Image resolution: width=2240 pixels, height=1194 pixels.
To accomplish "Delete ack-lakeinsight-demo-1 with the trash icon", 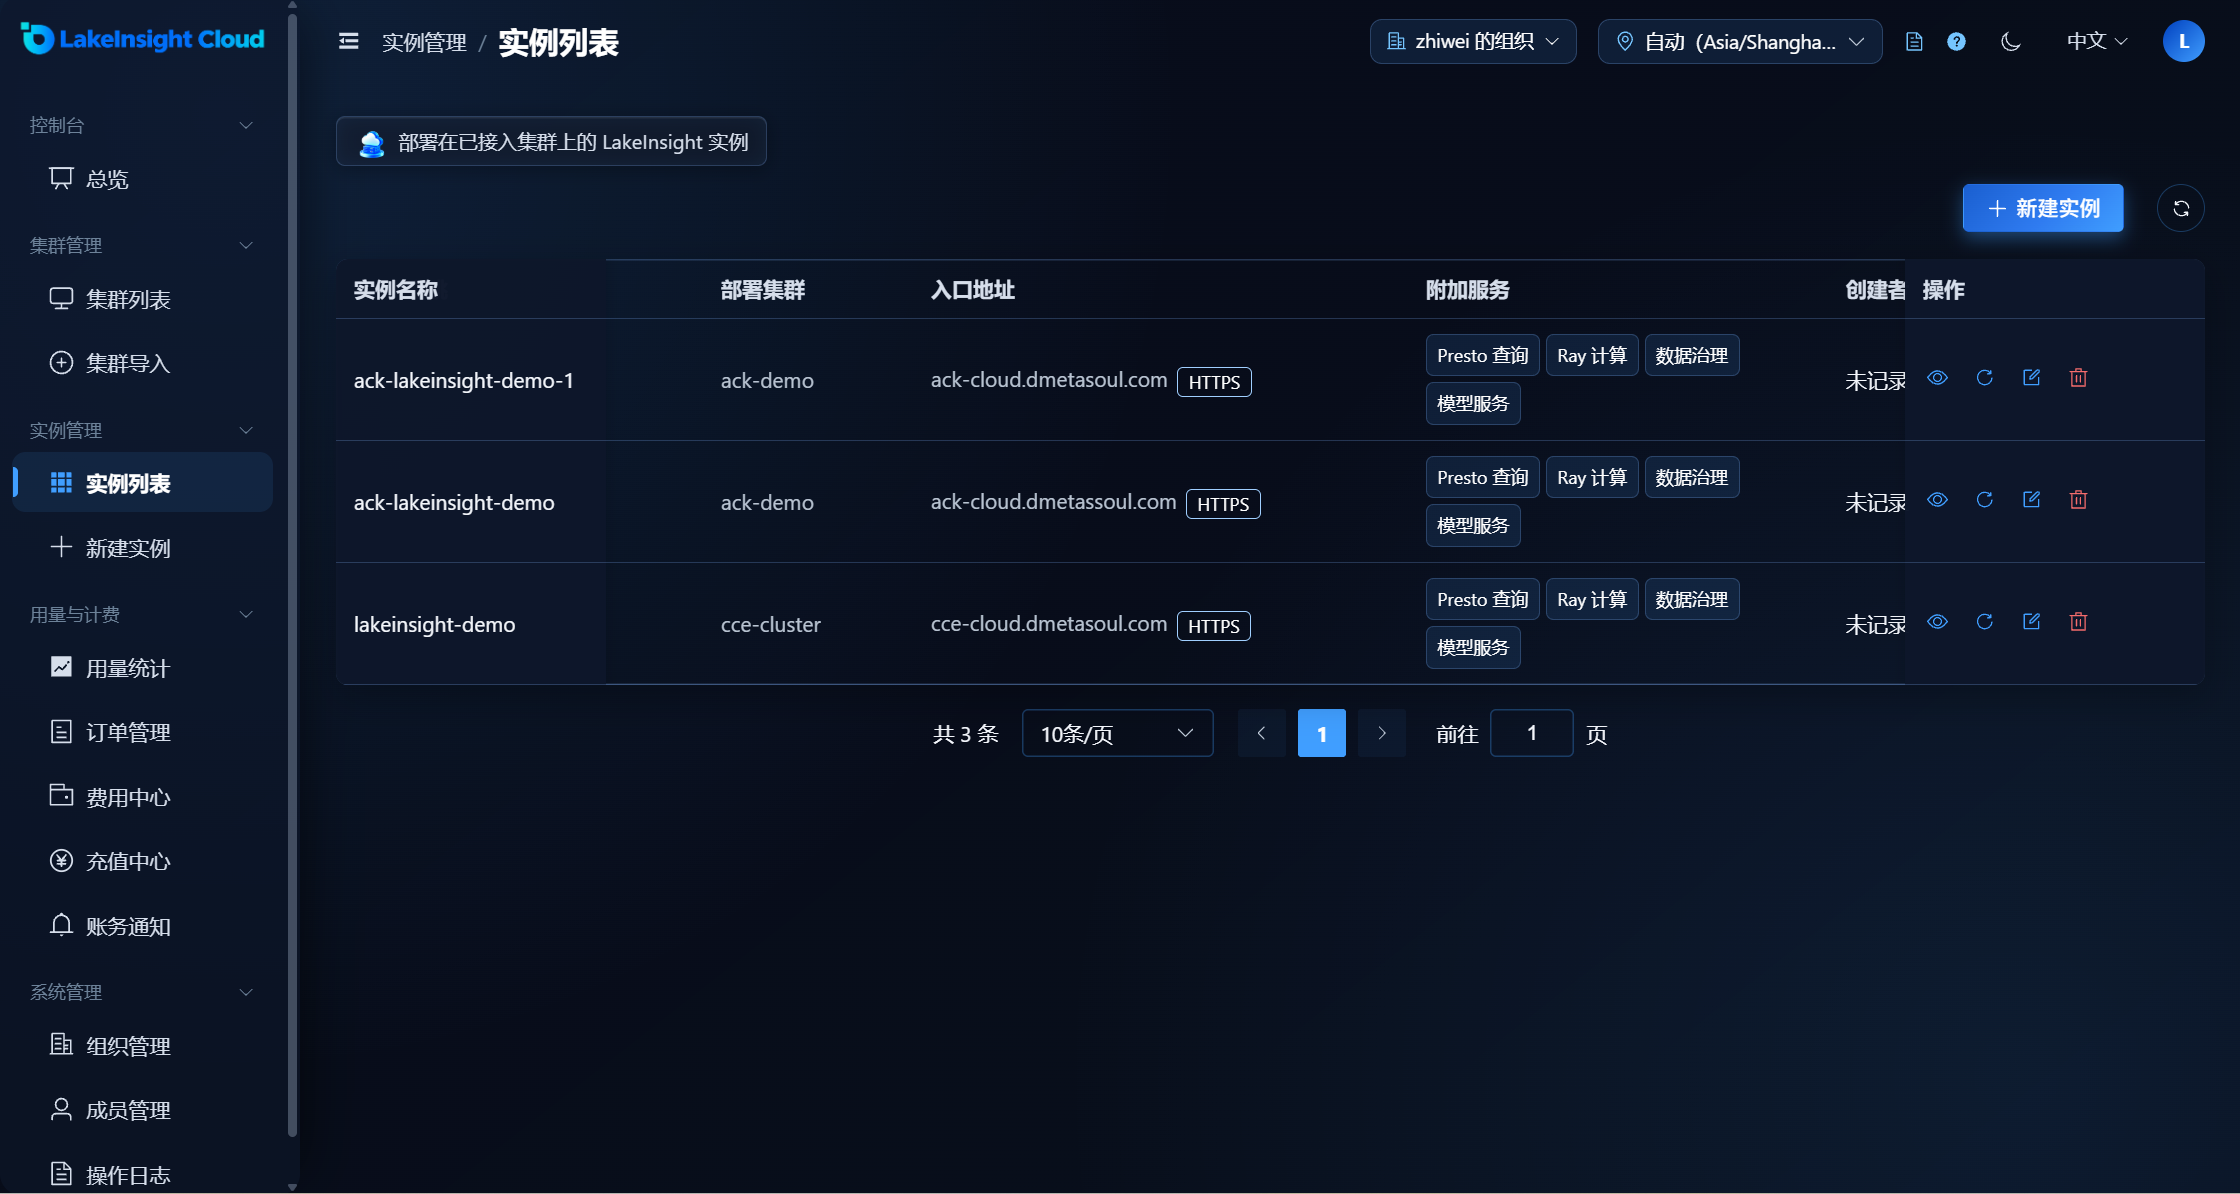I will (2078, 378).
